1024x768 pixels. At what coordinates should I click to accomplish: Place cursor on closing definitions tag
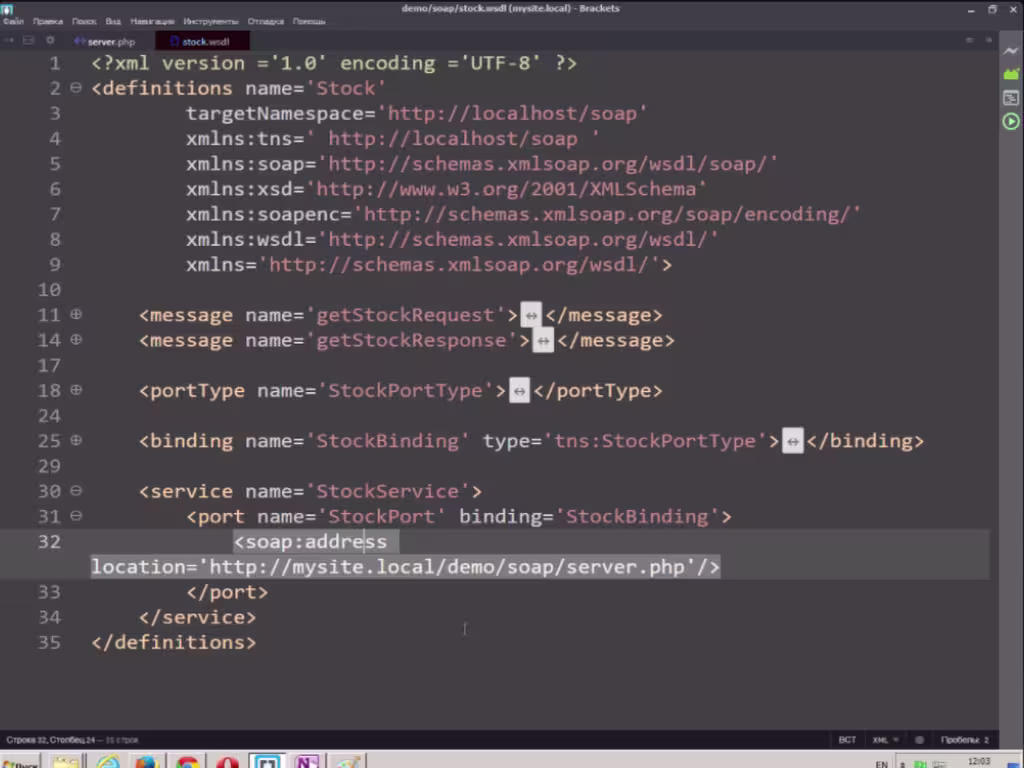click(x=173, y=642)
